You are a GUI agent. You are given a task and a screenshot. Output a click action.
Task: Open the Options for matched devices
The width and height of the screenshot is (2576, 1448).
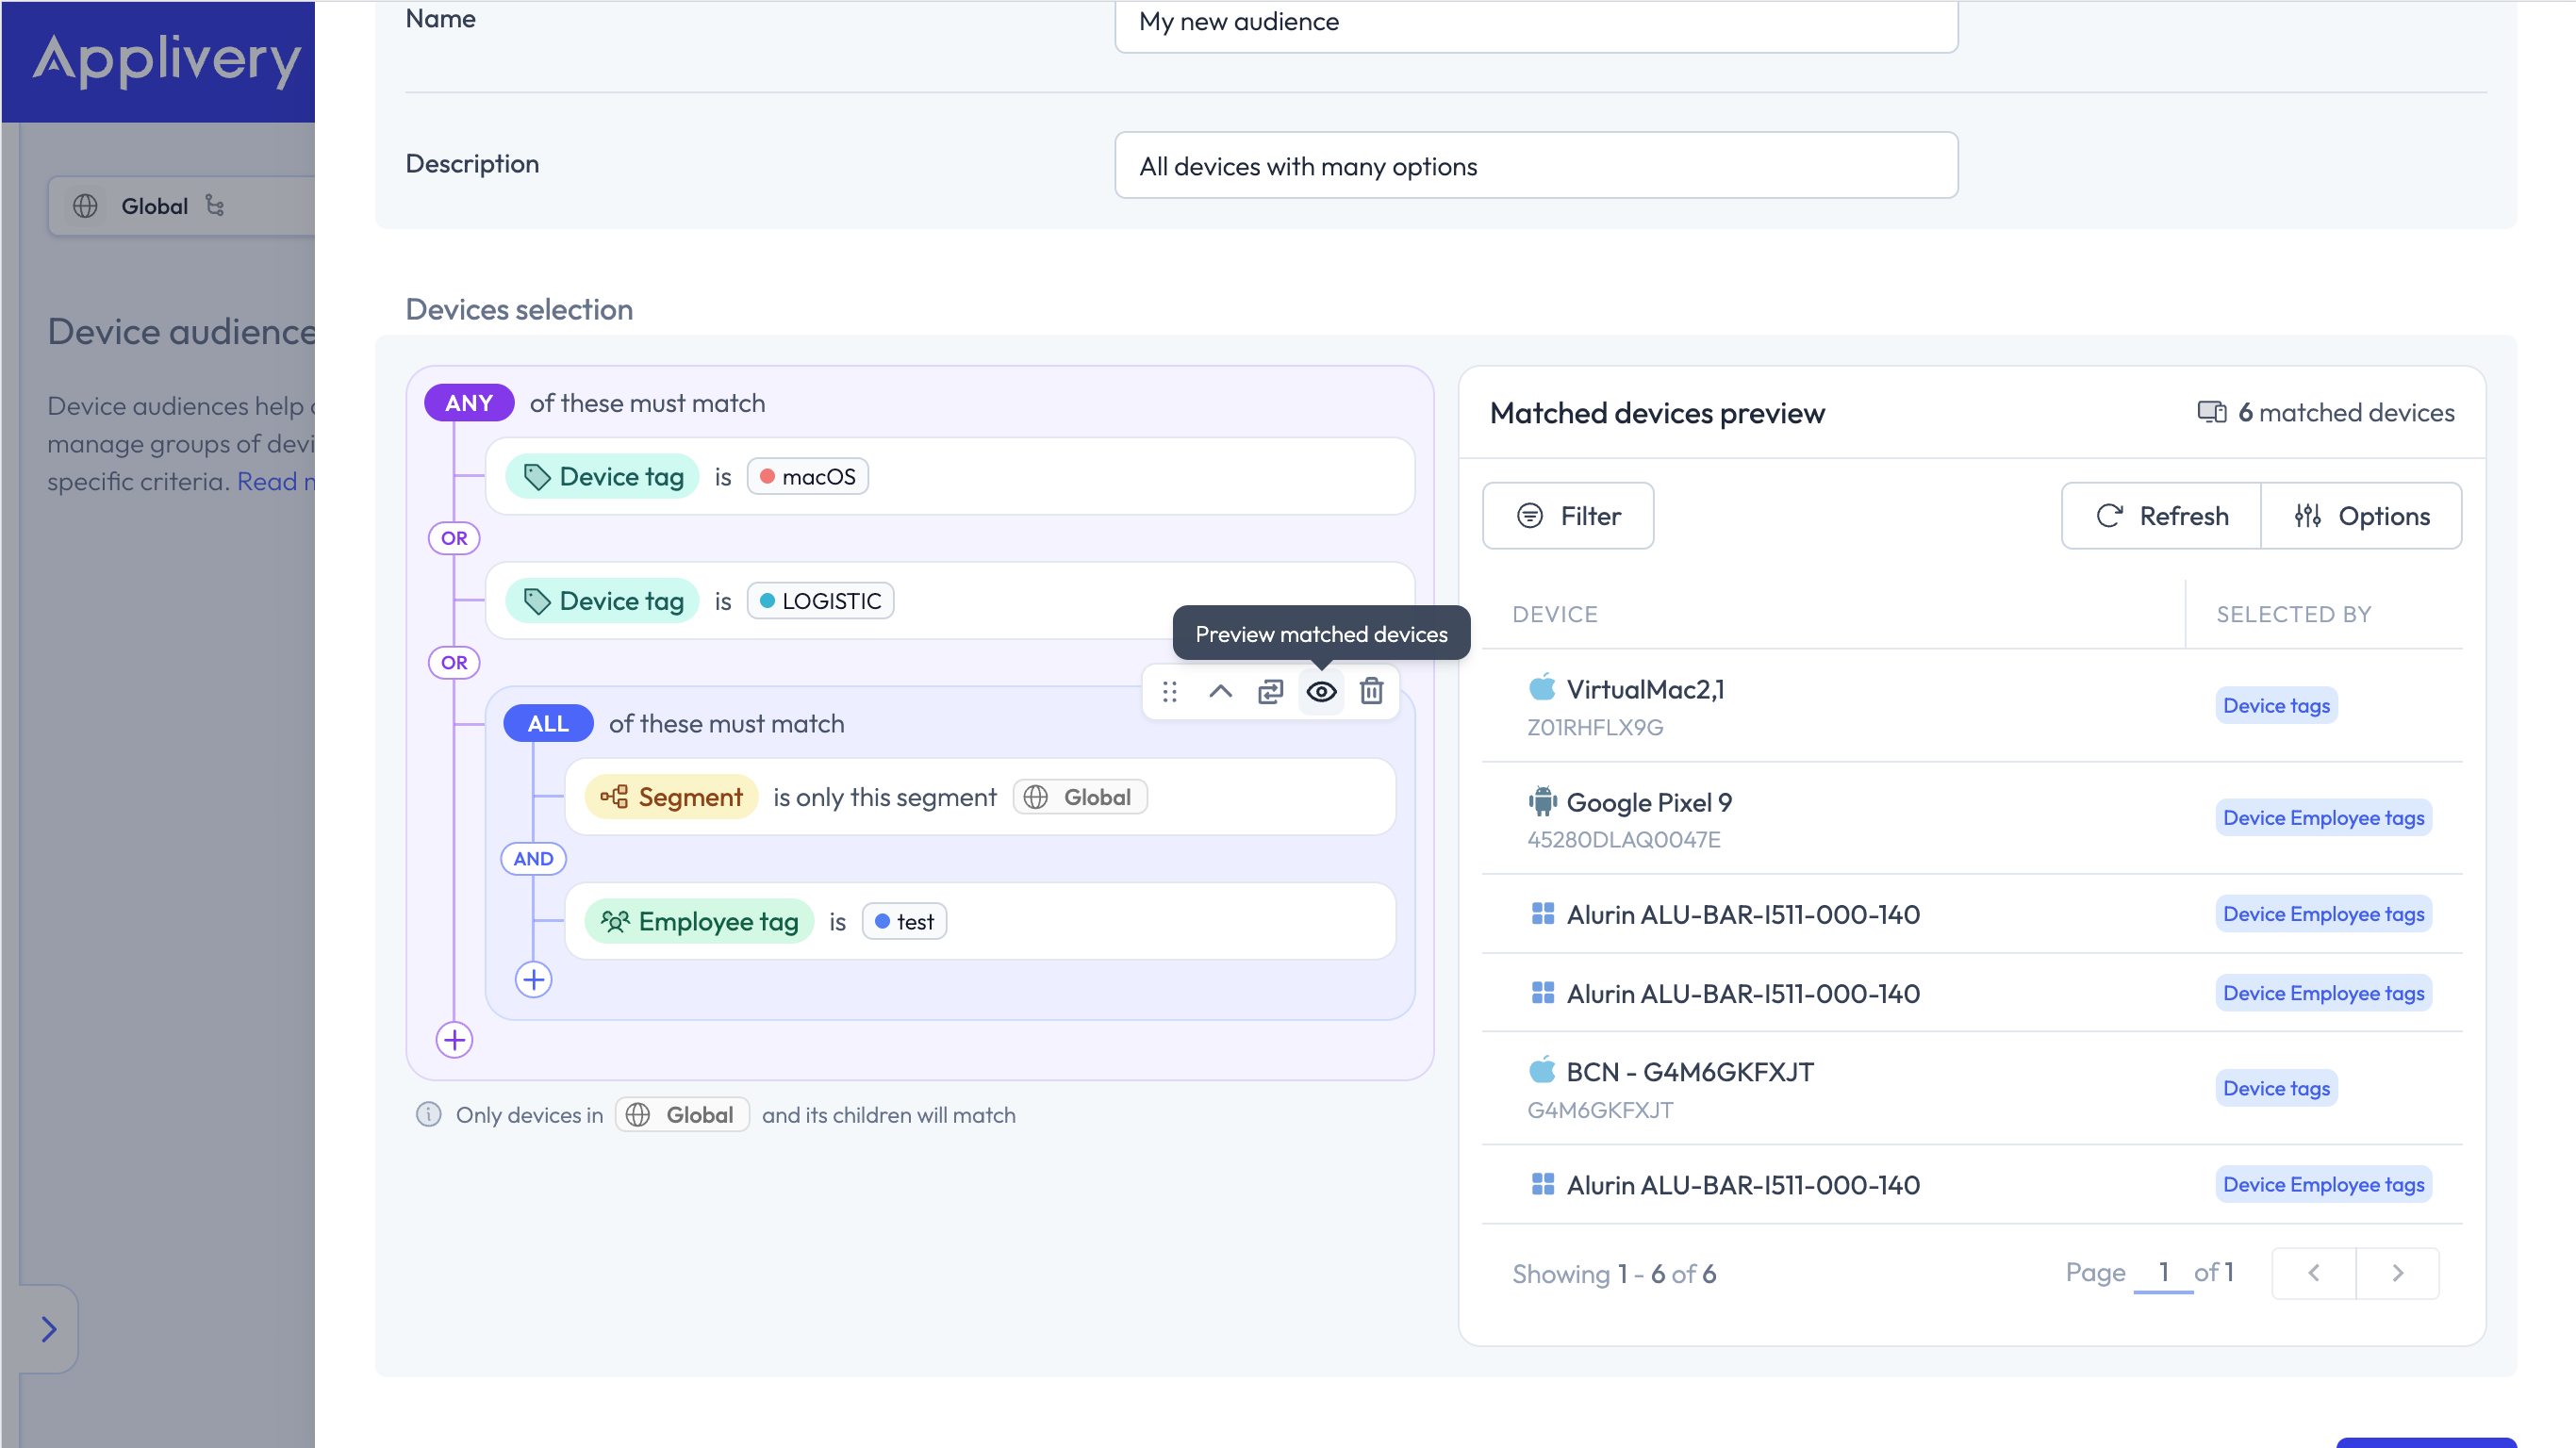coord(2362,516)
